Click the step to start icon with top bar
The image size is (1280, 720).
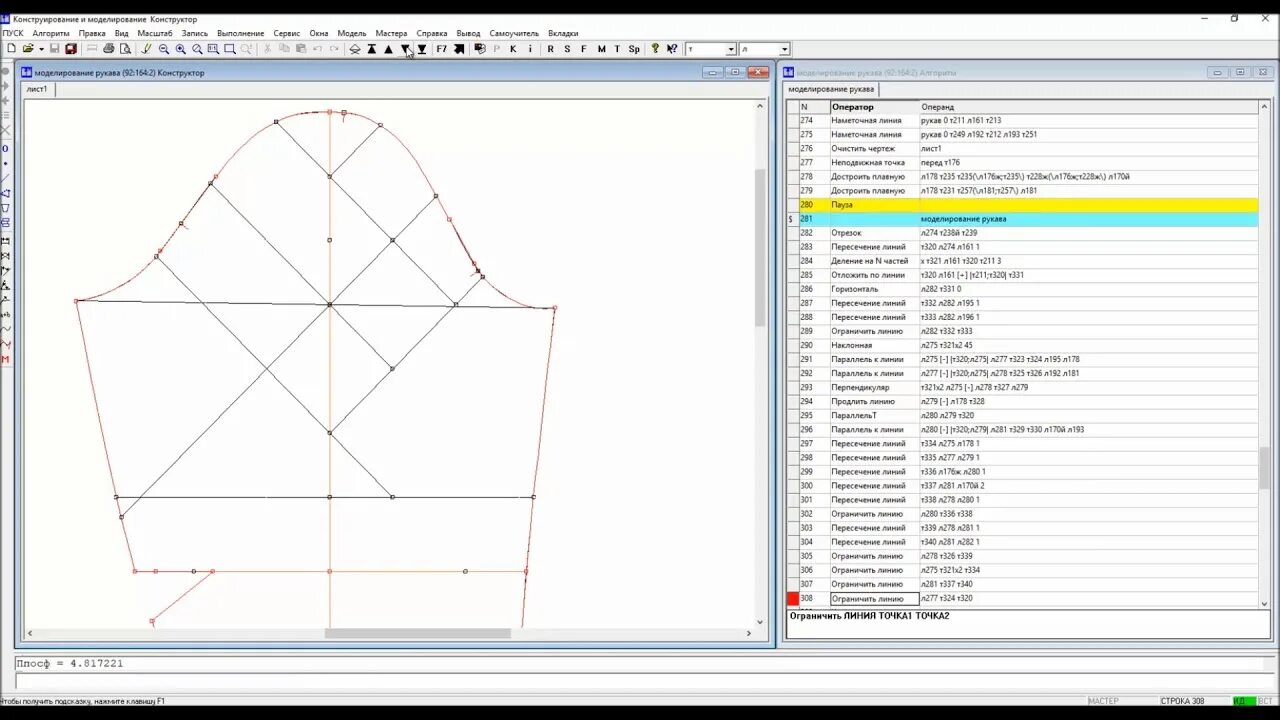pyautogui.click(x=372, y=49)
